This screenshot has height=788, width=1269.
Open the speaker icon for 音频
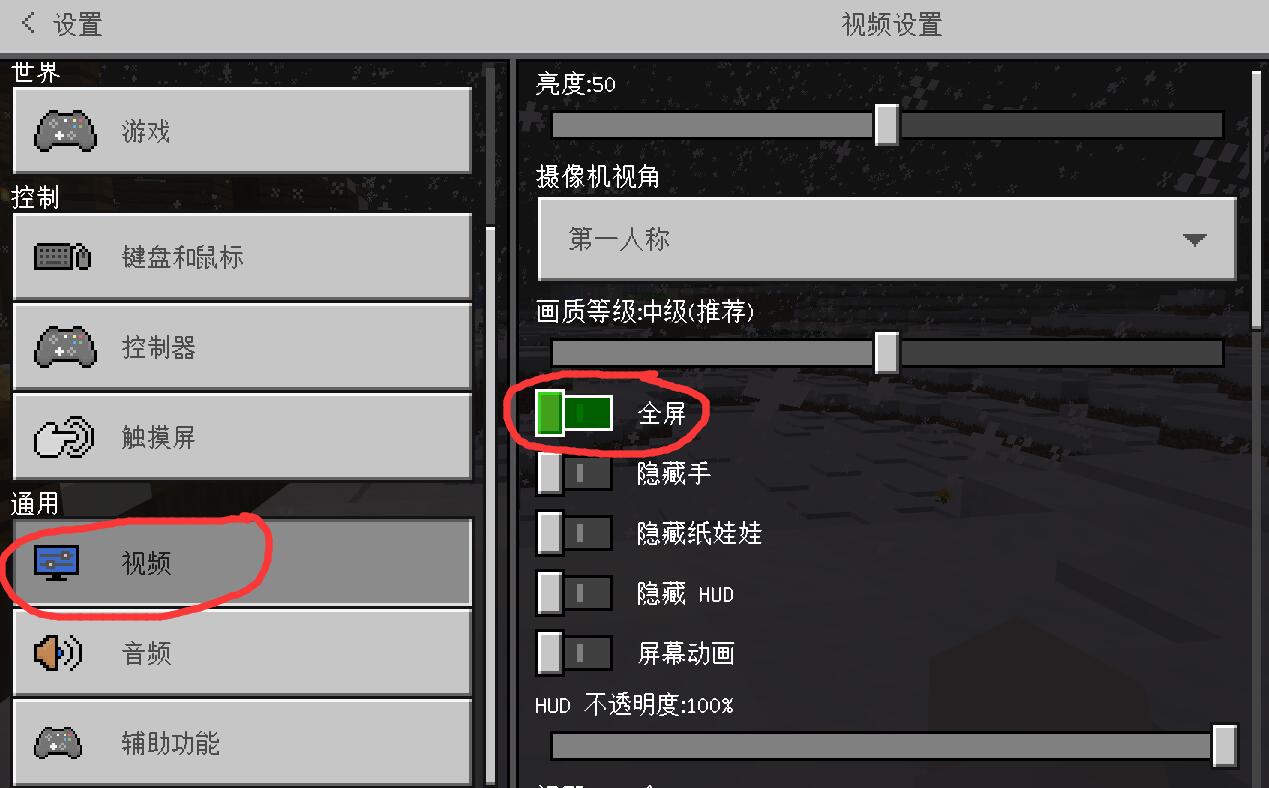click(58, 653)
